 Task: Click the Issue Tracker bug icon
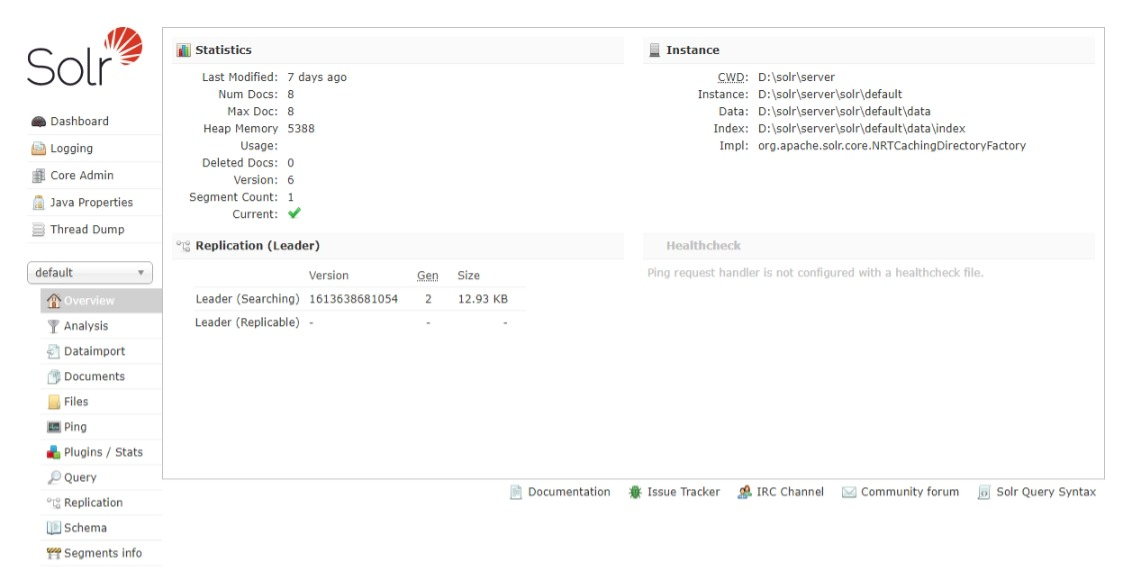point(635,492)
